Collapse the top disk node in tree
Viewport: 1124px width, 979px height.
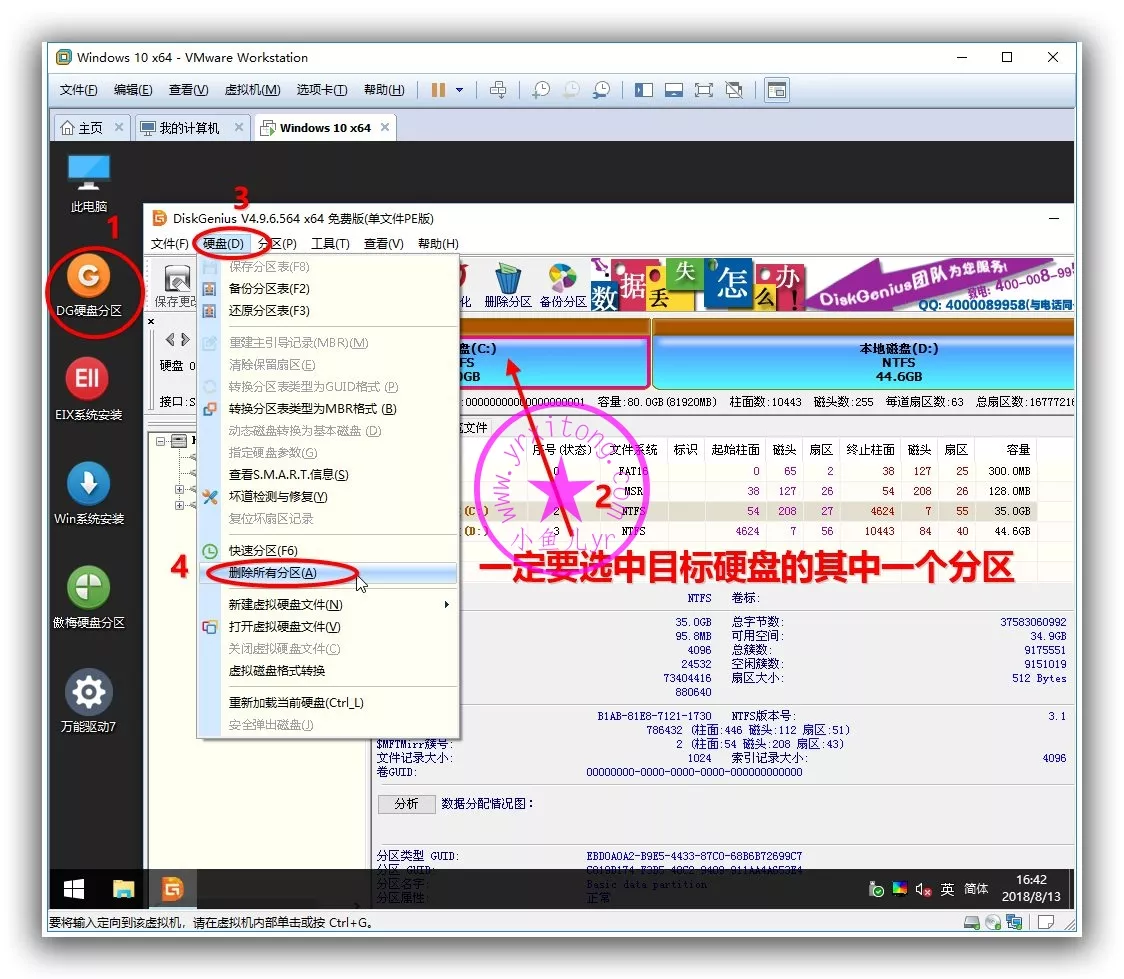(x=161, y=441)
